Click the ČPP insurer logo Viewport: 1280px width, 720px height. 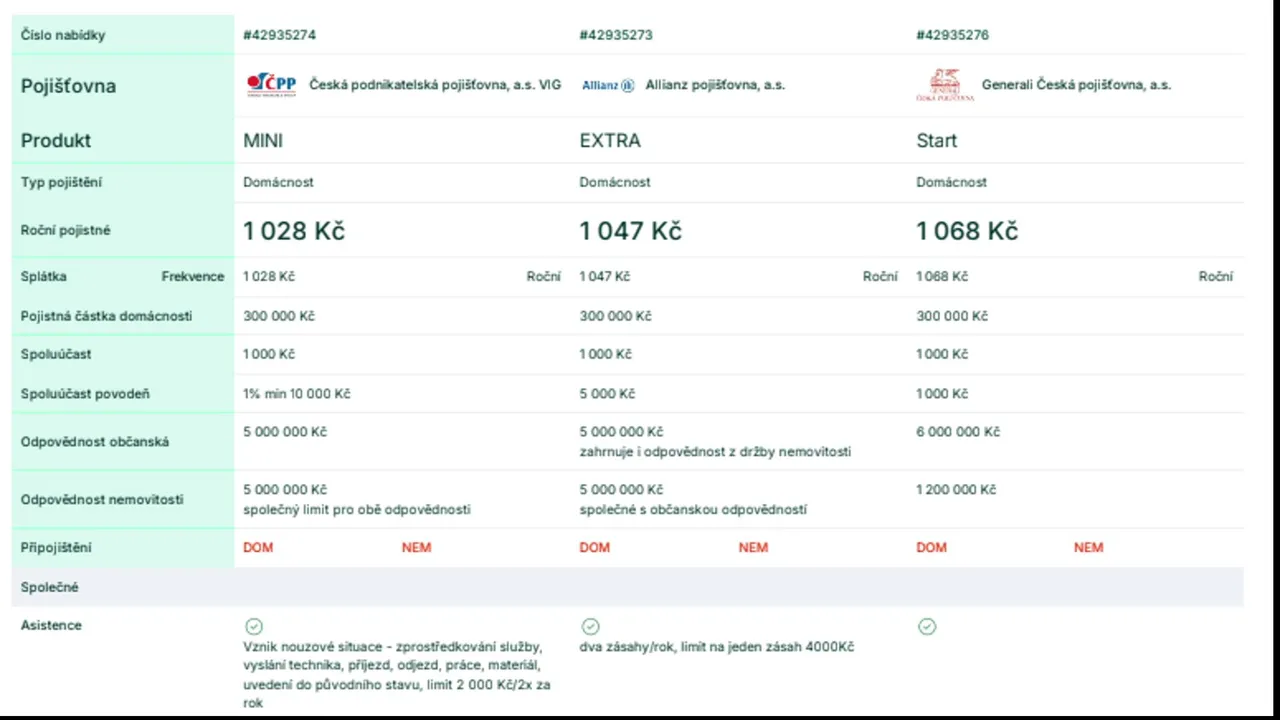pos(272,85)
